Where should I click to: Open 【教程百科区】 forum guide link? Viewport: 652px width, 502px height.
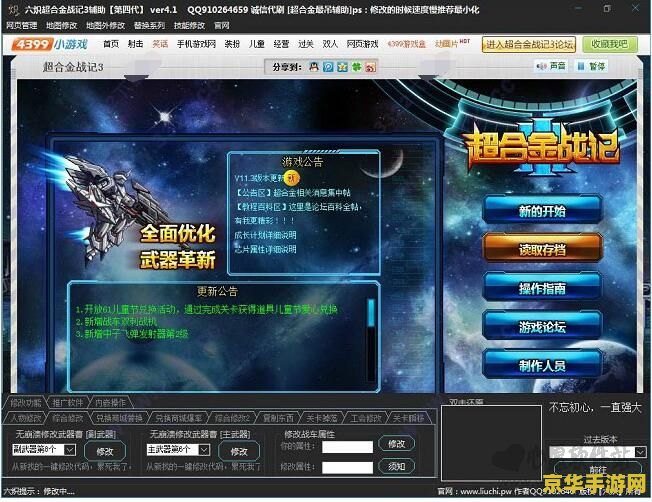click(298, 207)
